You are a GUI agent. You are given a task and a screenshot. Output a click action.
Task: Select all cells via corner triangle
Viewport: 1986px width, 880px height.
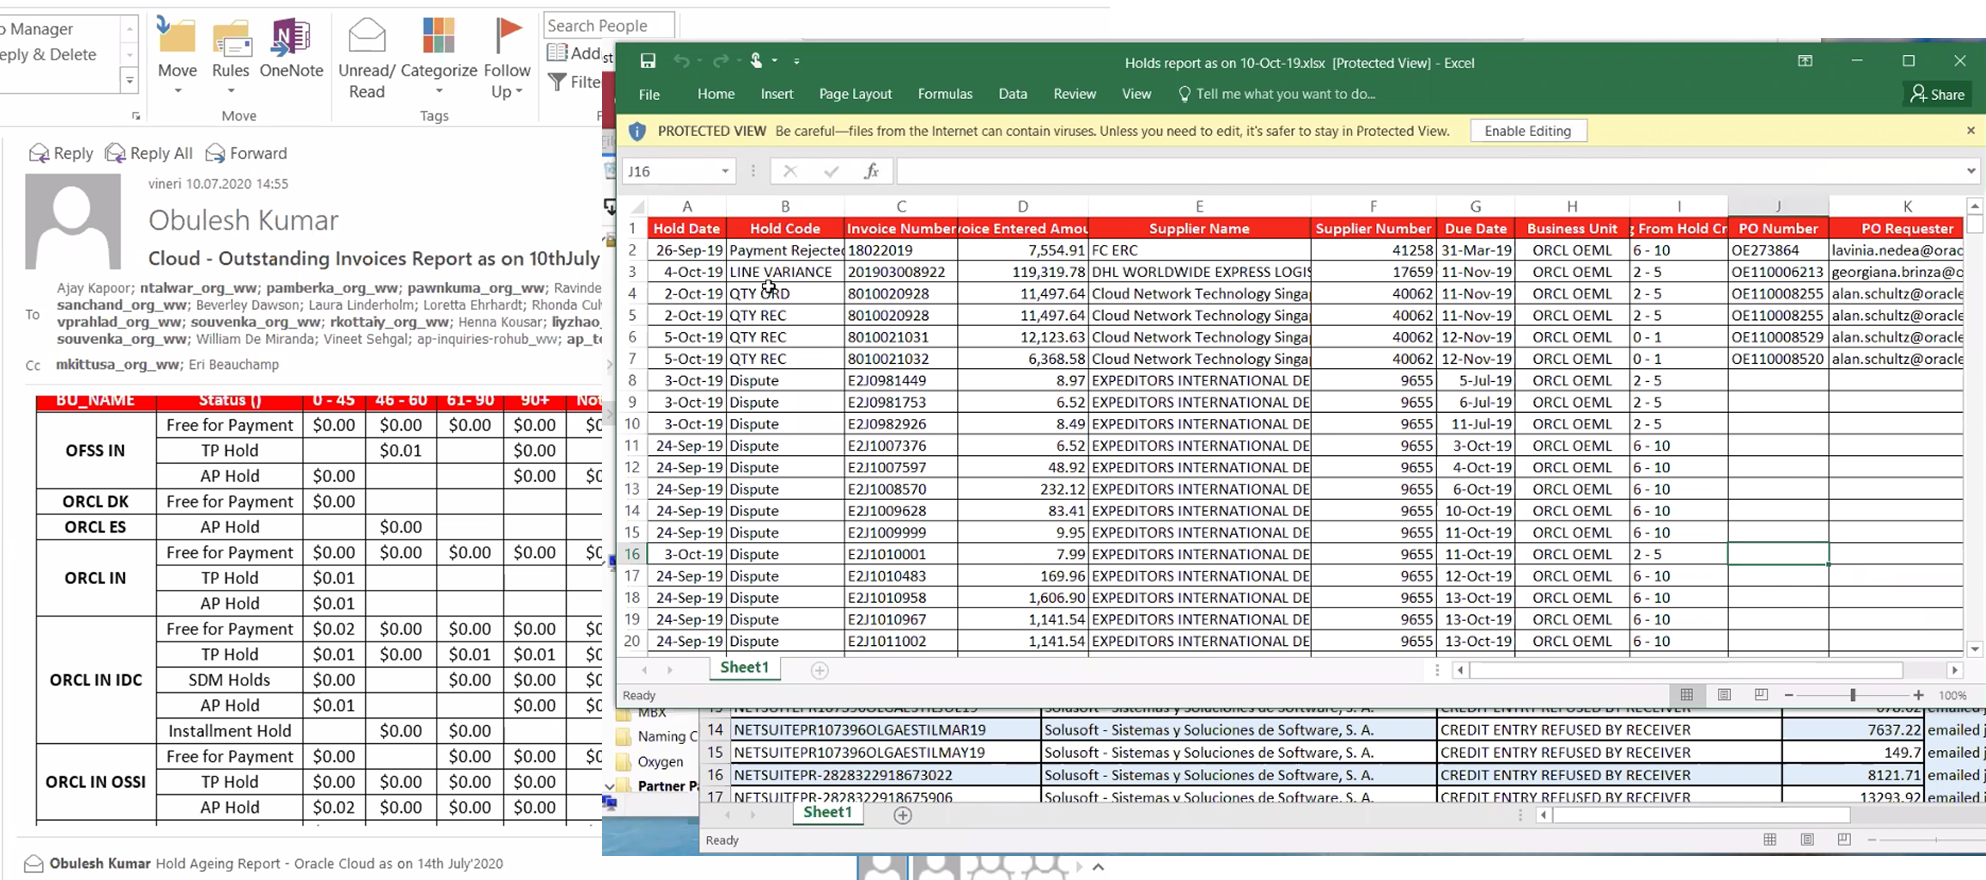pyautogui.click(x=635, y=207)
